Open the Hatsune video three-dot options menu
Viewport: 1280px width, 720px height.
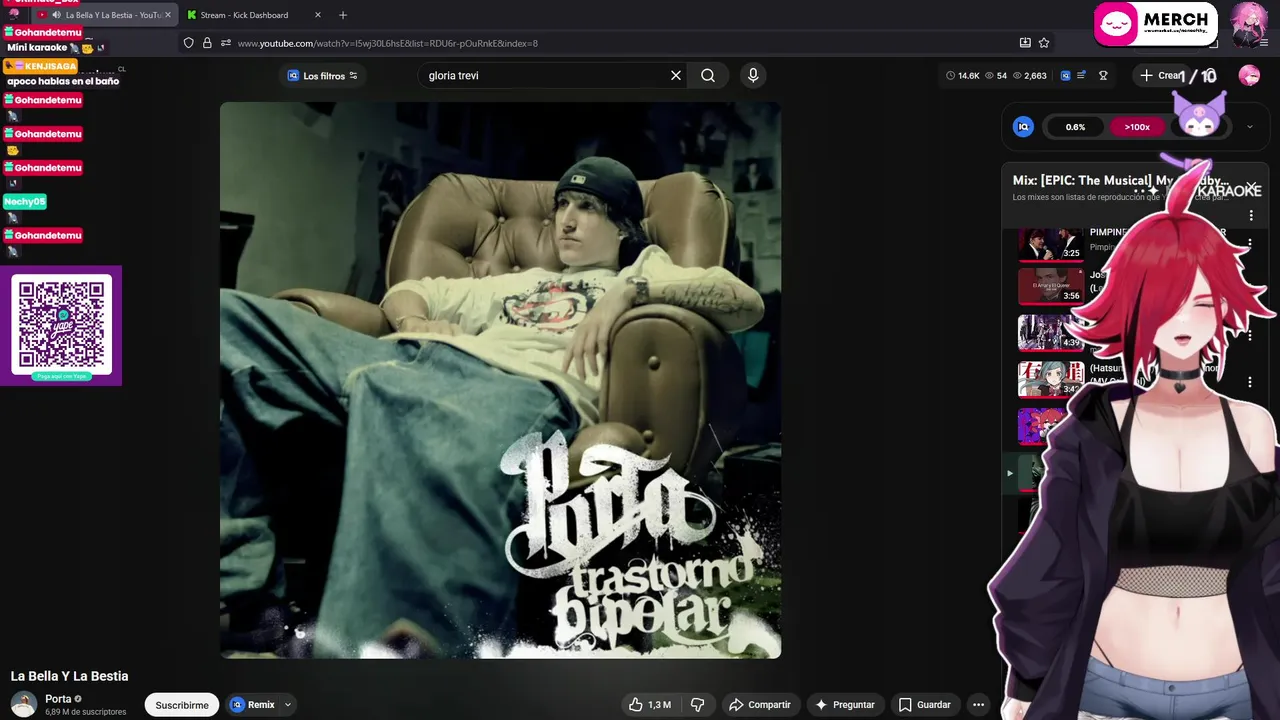[1250, 382]
